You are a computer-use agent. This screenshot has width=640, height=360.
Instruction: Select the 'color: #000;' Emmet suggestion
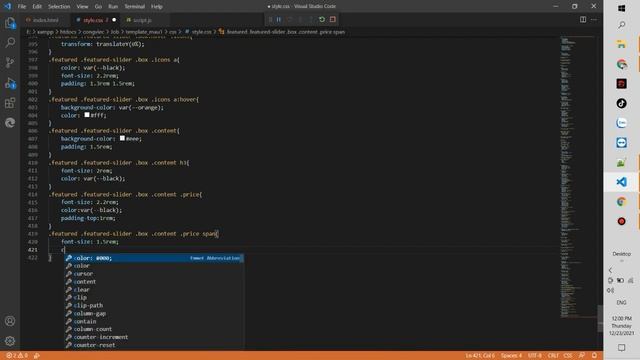154,258
